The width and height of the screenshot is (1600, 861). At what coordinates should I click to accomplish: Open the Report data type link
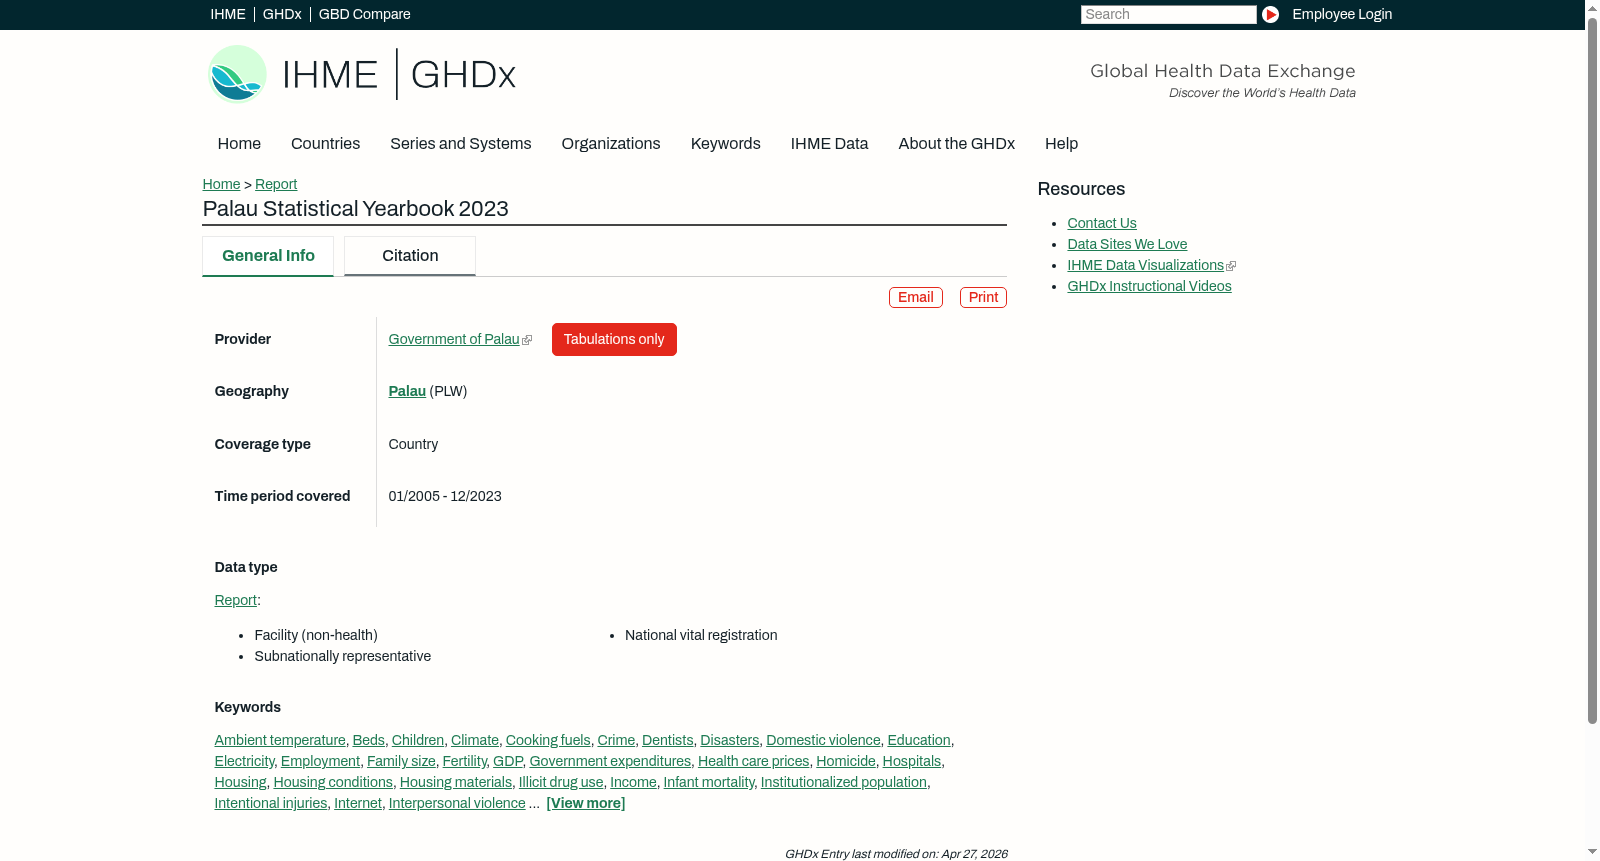coord(236,600)
